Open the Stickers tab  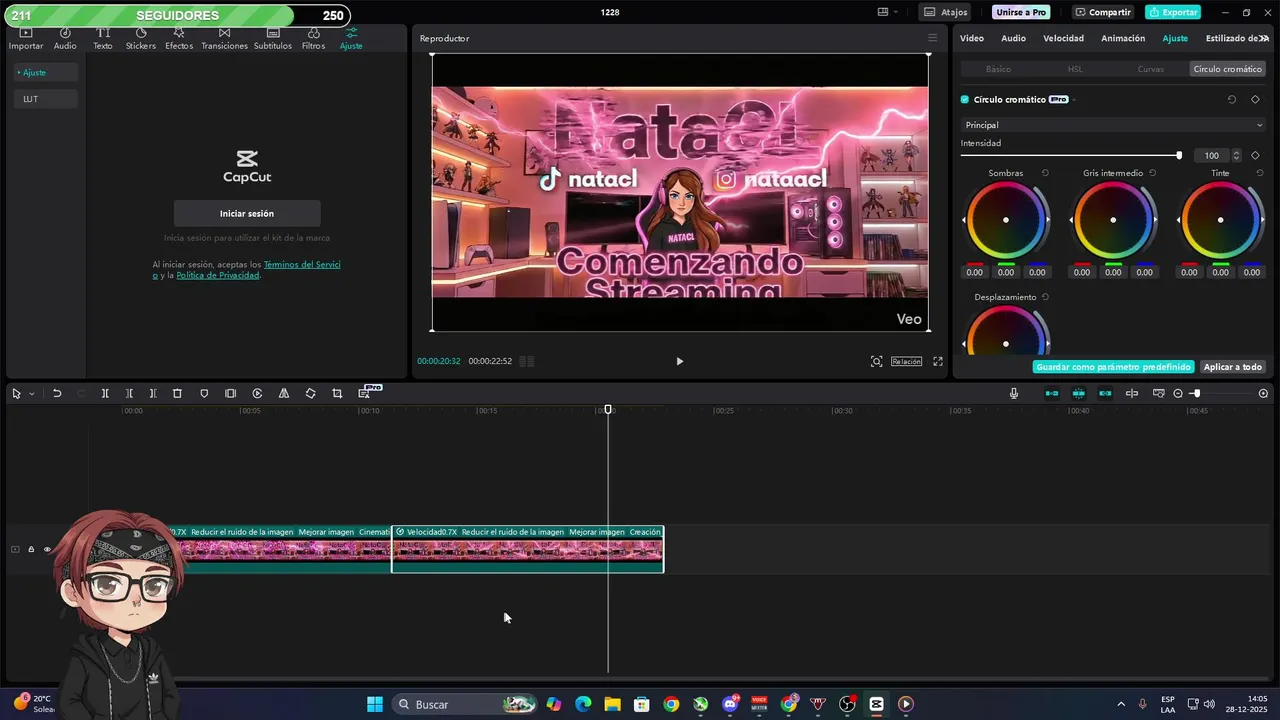tap(141, 39)
